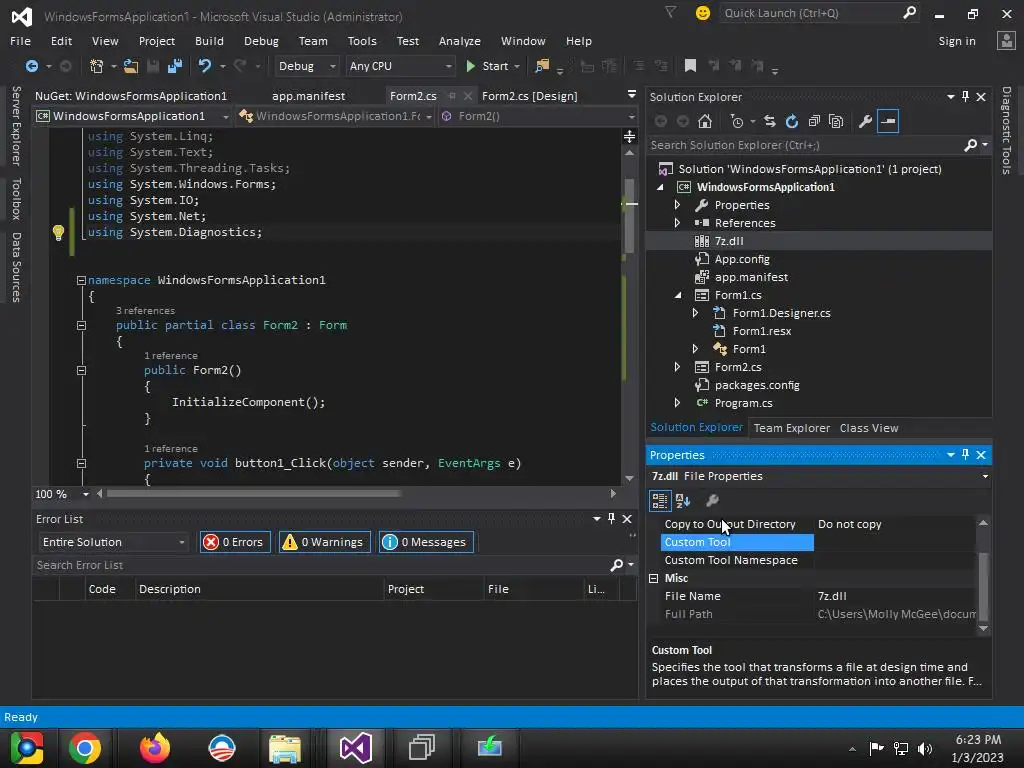The width and height of the screenshot is (1024, 768).
Task: Expand the Program.cs node
Action: coord(677,403)
